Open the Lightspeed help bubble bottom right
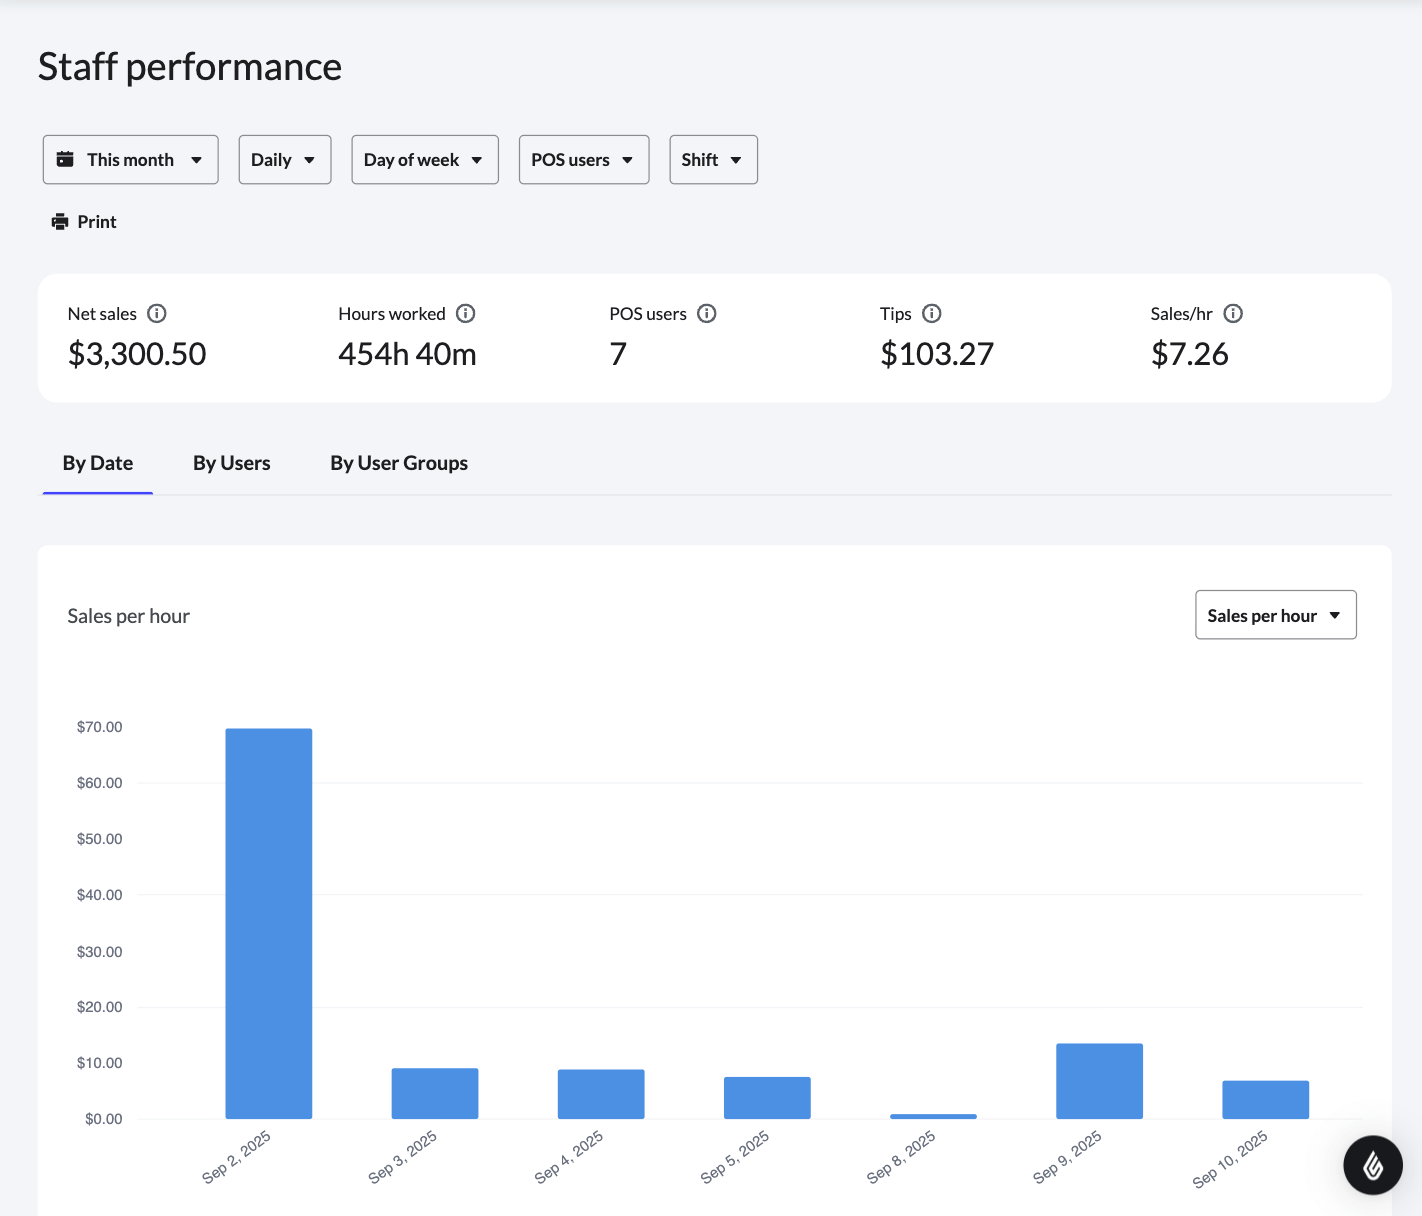Screen dimensions: 1422x1216 pos(1373,1165)
